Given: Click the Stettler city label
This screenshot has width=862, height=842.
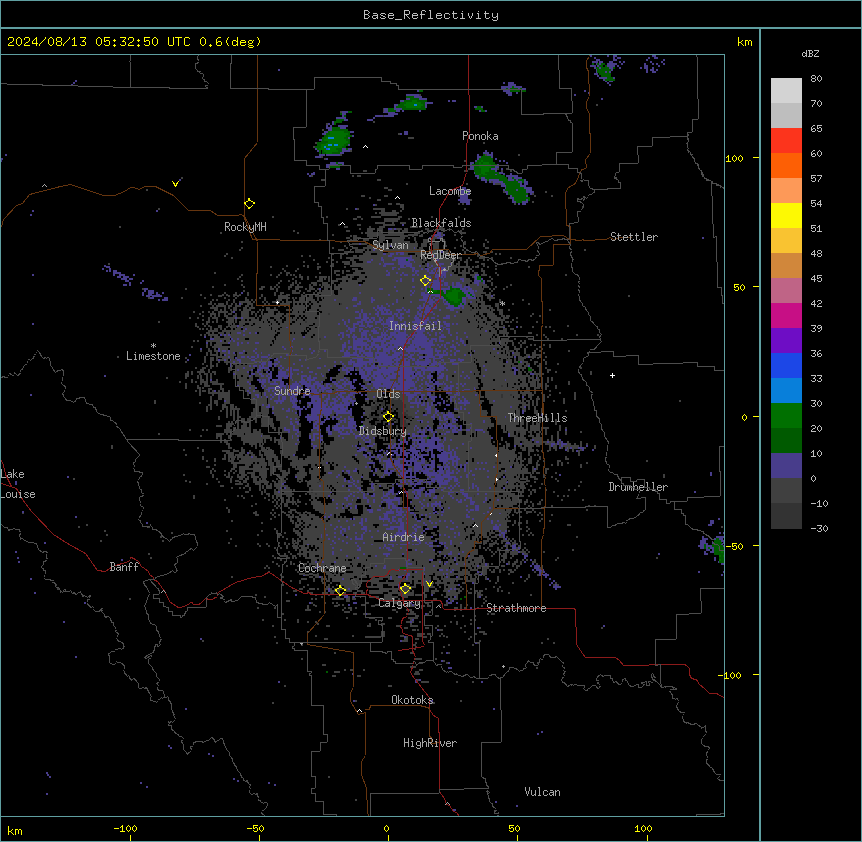Looking at the screenshot, I should coord(634,237).
